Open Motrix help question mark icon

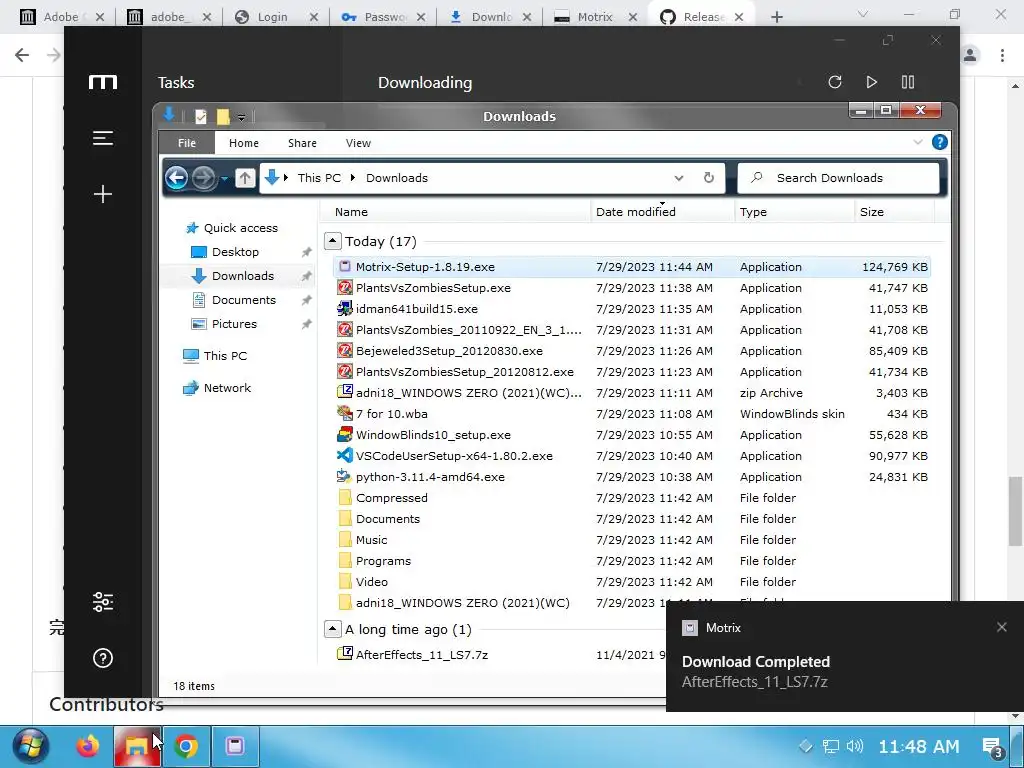point(103,658)
